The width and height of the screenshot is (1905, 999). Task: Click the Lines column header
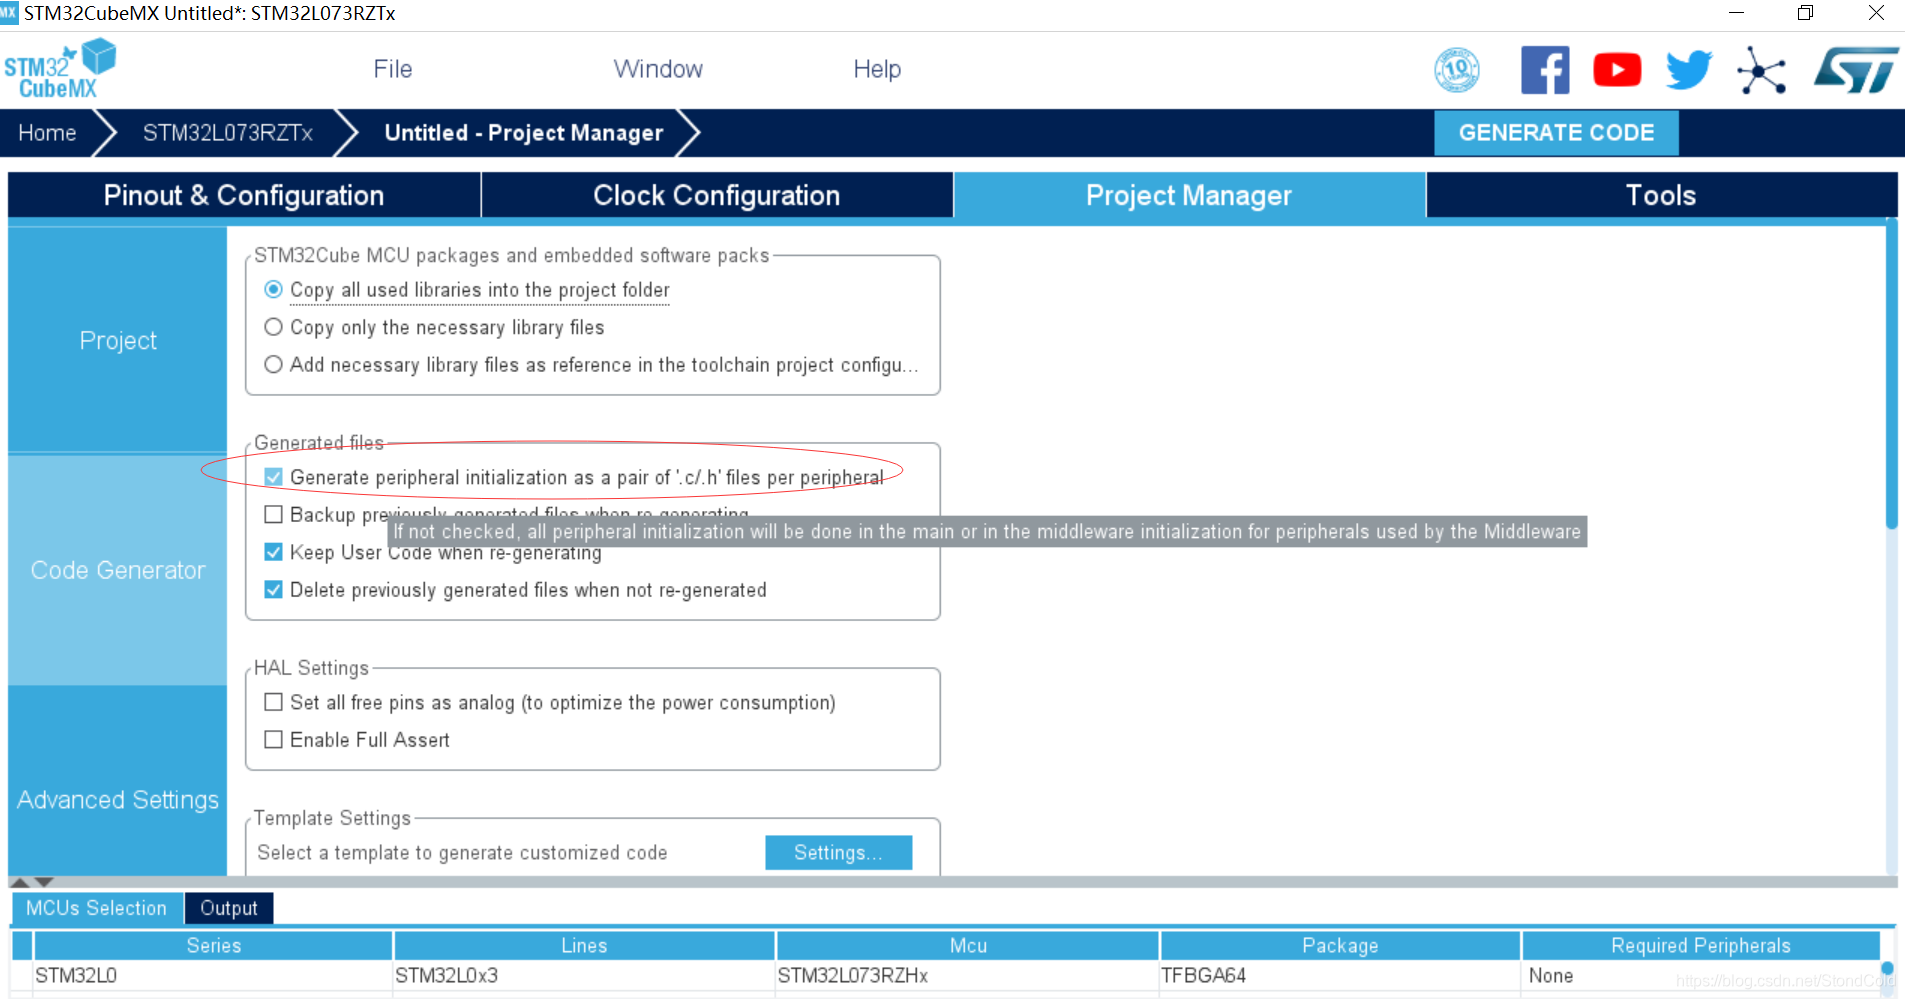coord(584,946)
